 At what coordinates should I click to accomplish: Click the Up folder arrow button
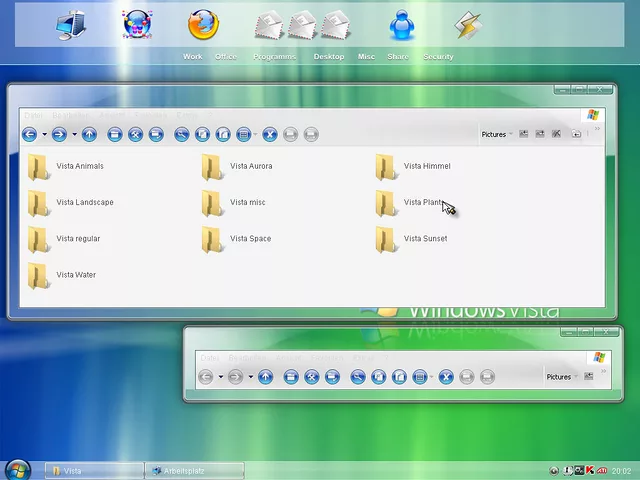click(89, 134)
